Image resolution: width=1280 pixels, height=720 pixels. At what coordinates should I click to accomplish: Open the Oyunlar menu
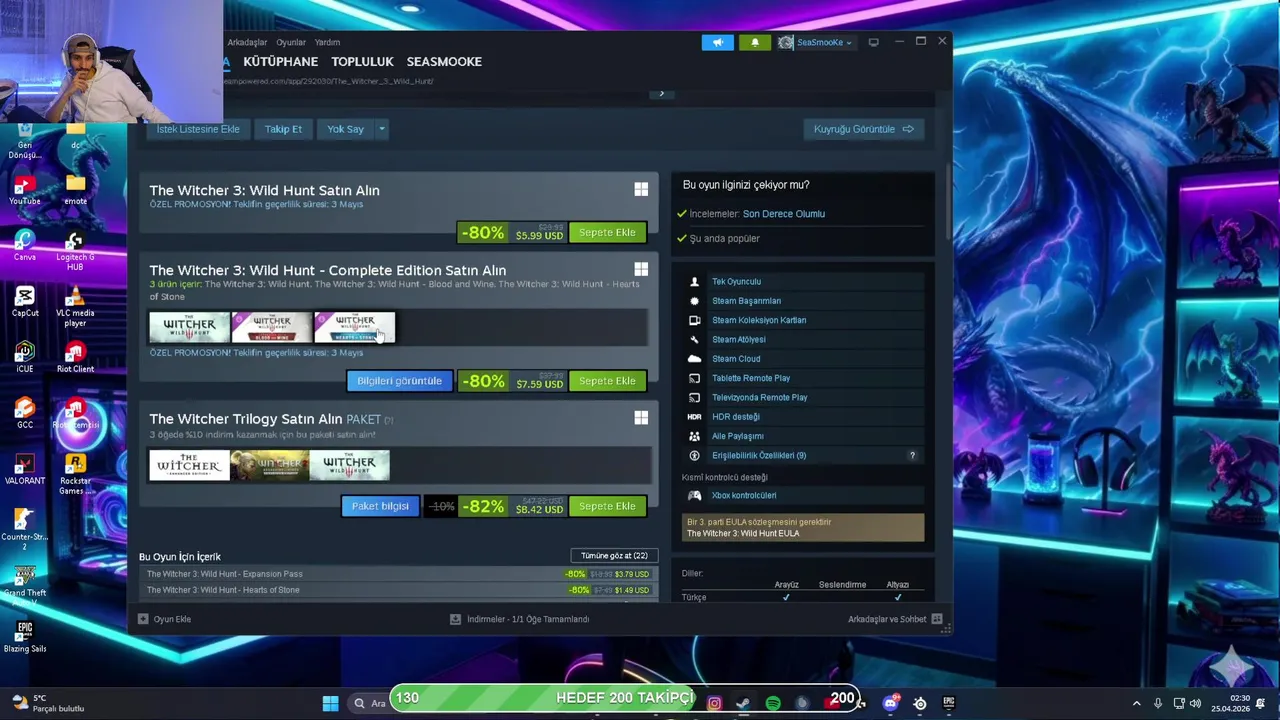tap(291, 42)
